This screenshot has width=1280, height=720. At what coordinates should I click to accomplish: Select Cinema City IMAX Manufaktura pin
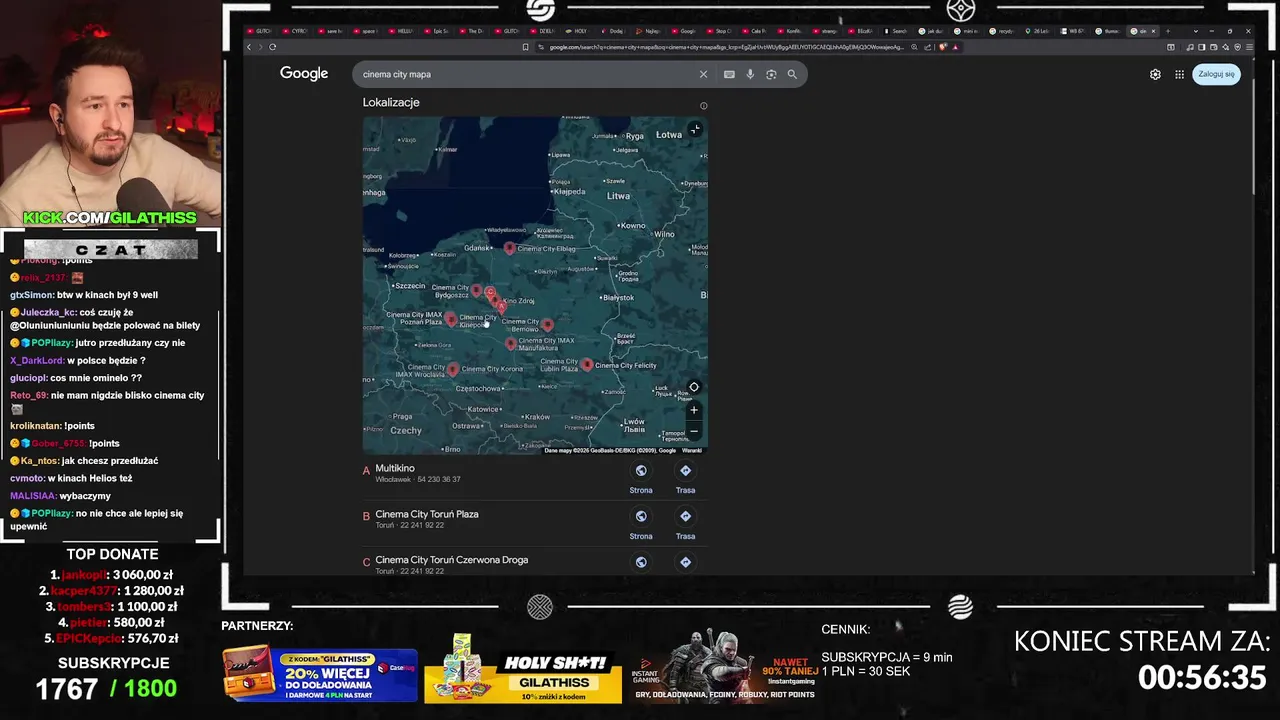[511, 343]
